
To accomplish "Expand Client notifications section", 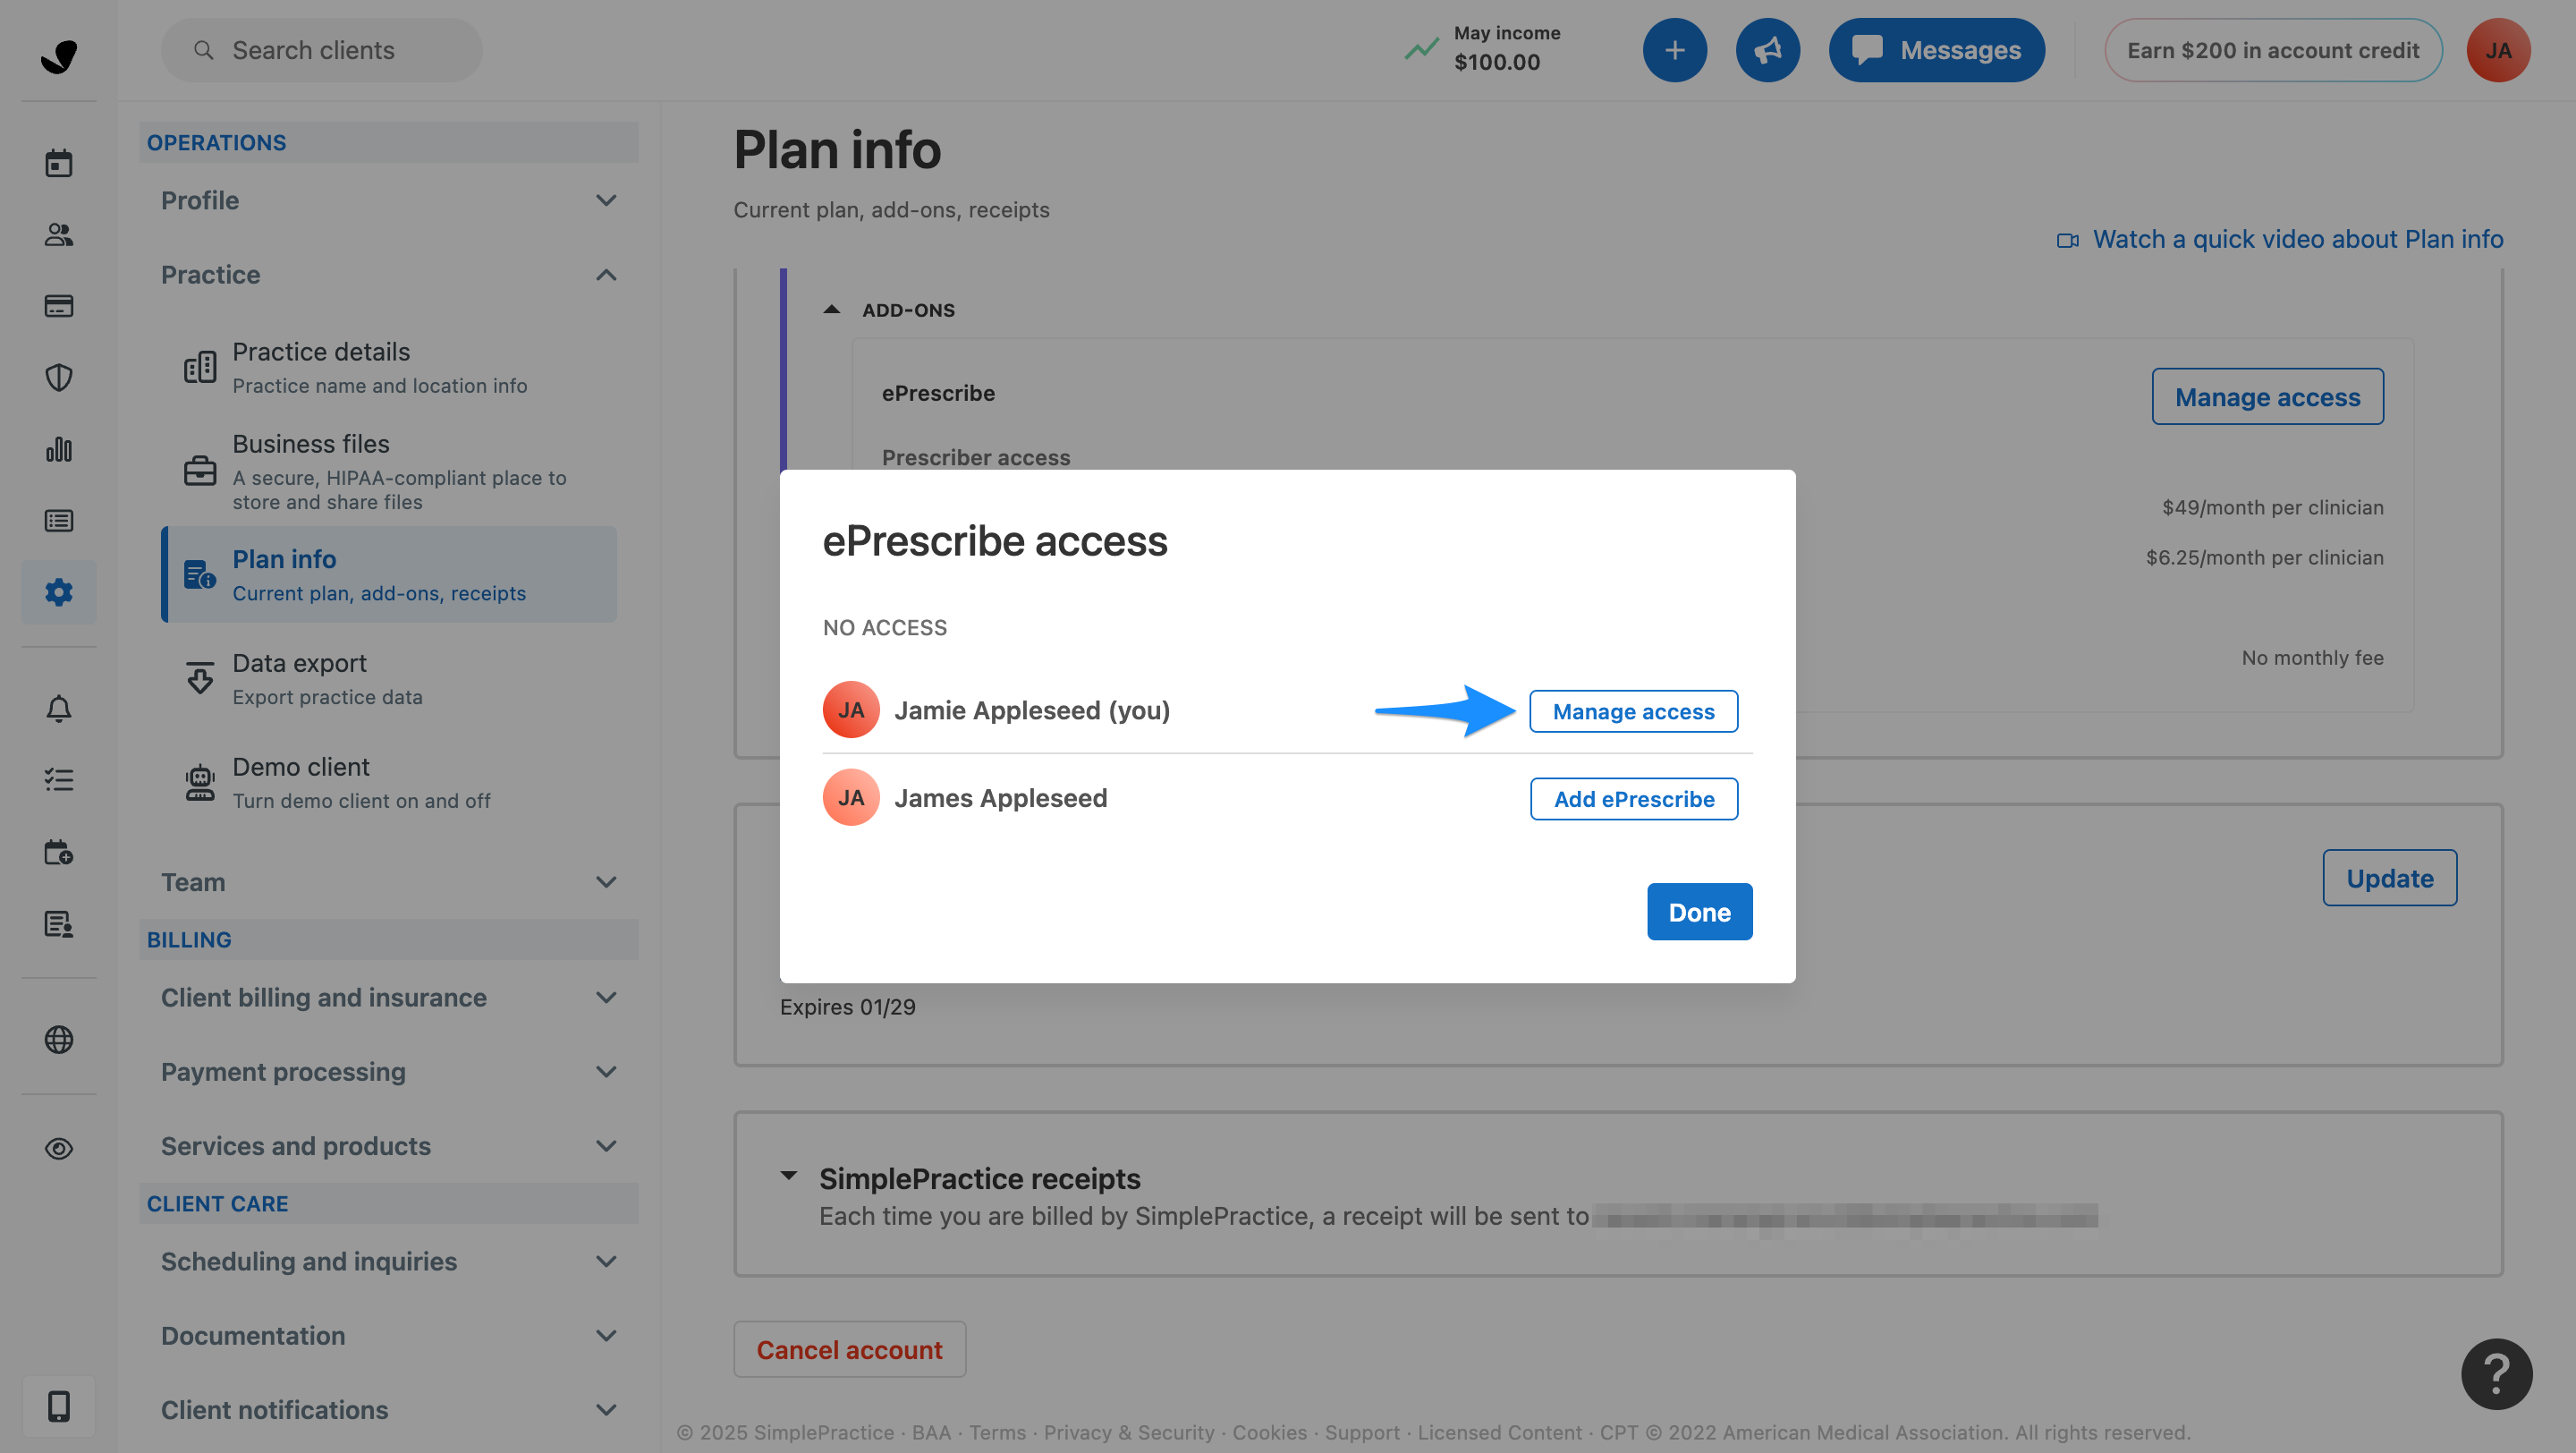I will [388, 1409].
